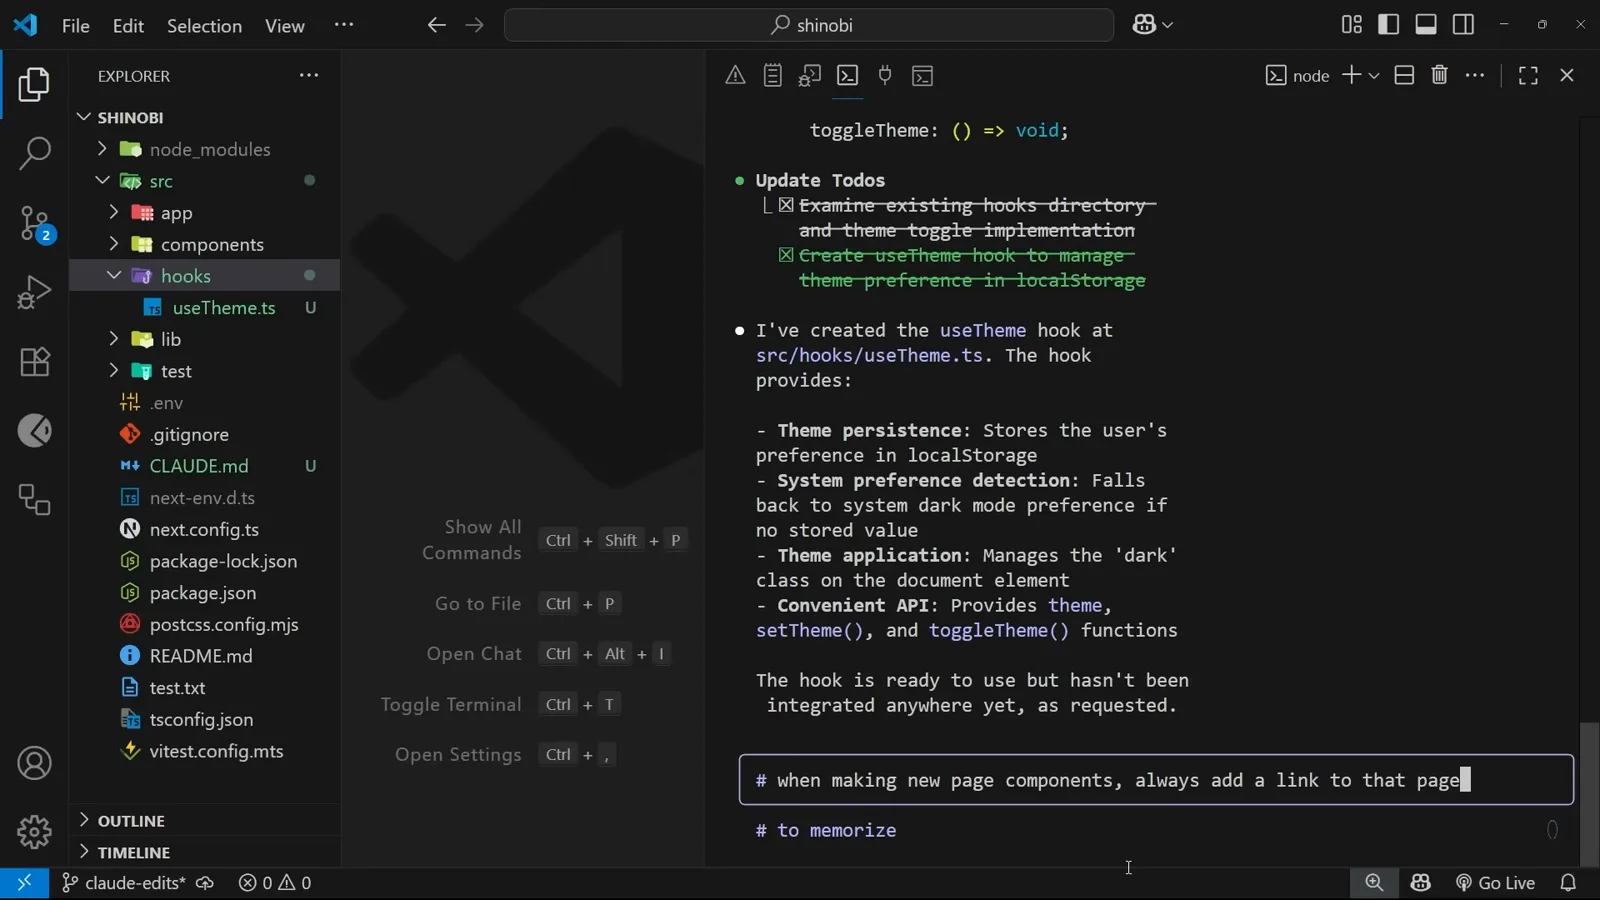
Task: Open Output panel icon
Action: tap(772, 75)
